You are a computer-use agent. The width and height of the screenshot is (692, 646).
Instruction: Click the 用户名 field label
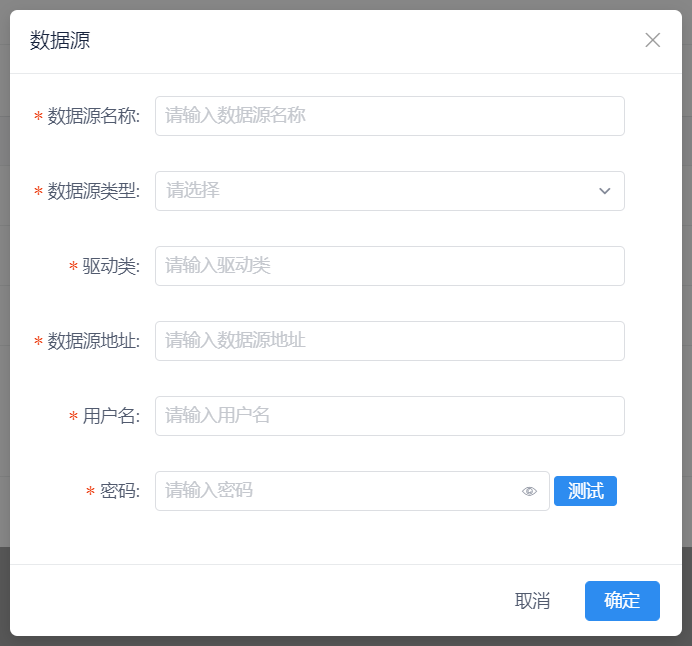pyautogui.click(x=111, y=417)
